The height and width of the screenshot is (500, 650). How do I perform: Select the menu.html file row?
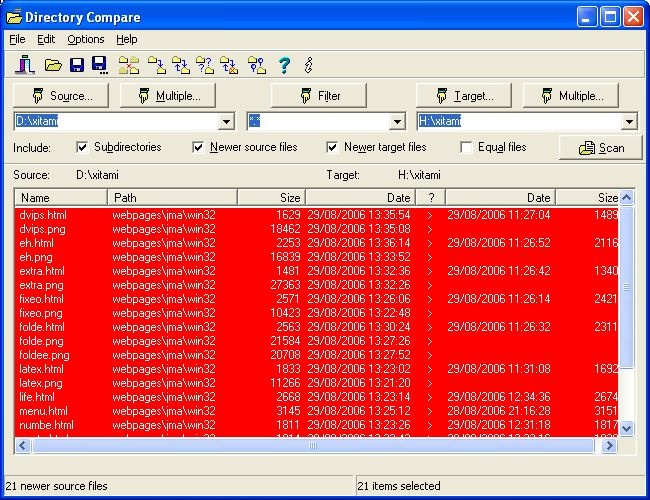click(x=317, y=411)
